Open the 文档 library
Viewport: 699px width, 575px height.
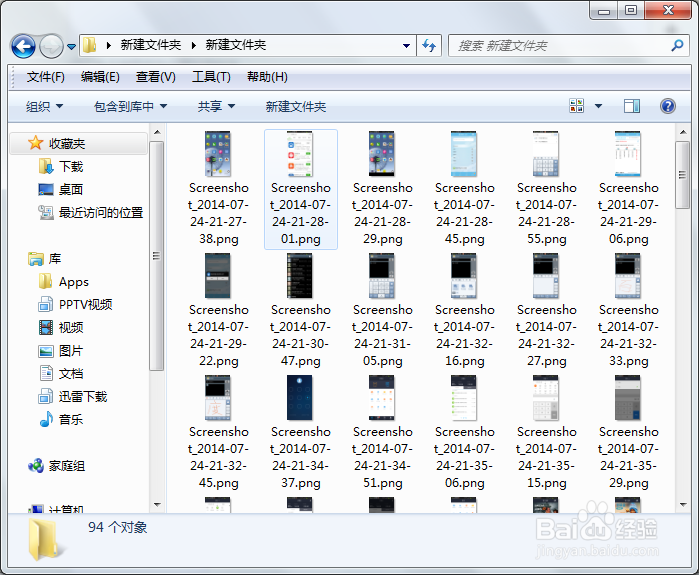coord(61,374)
